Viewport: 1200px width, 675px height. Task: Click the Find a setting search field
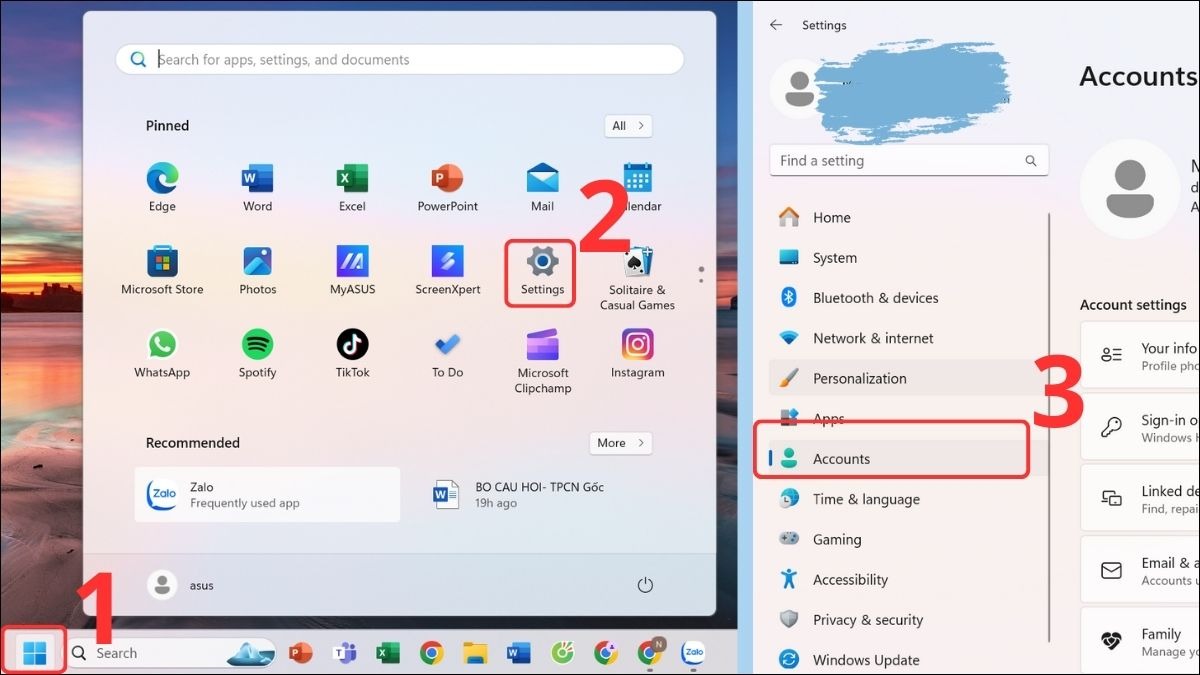pos(909,160)
